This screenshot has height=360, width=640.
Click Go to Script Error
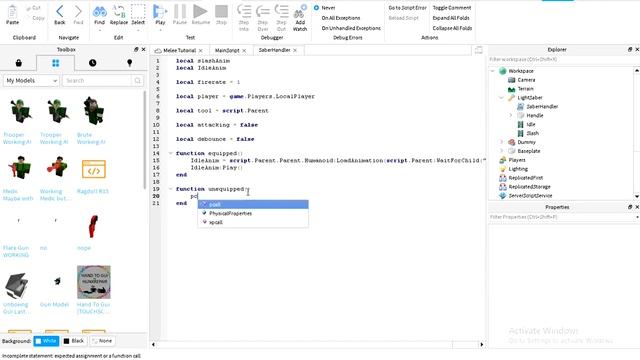click(407, 8)
